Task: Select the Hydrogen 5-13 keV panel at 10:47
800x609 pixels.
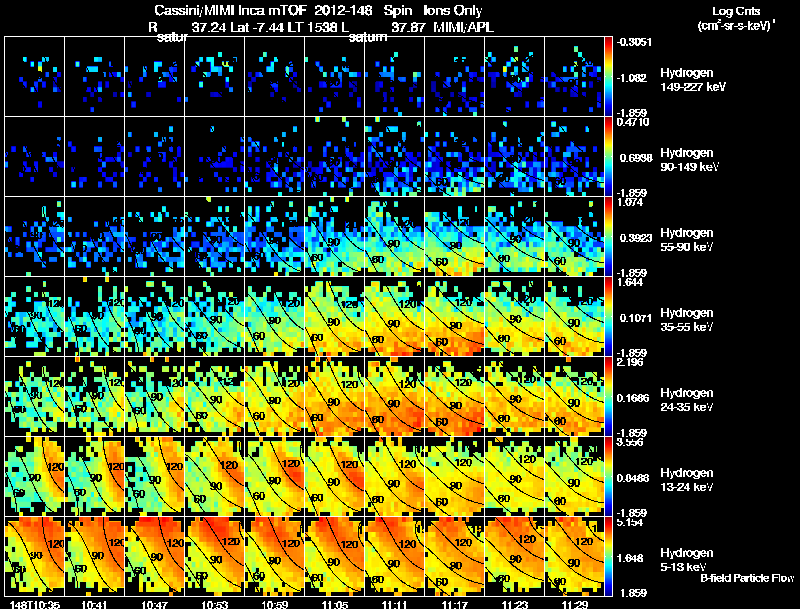Action: pyautogui.click(x=155, y=556)
